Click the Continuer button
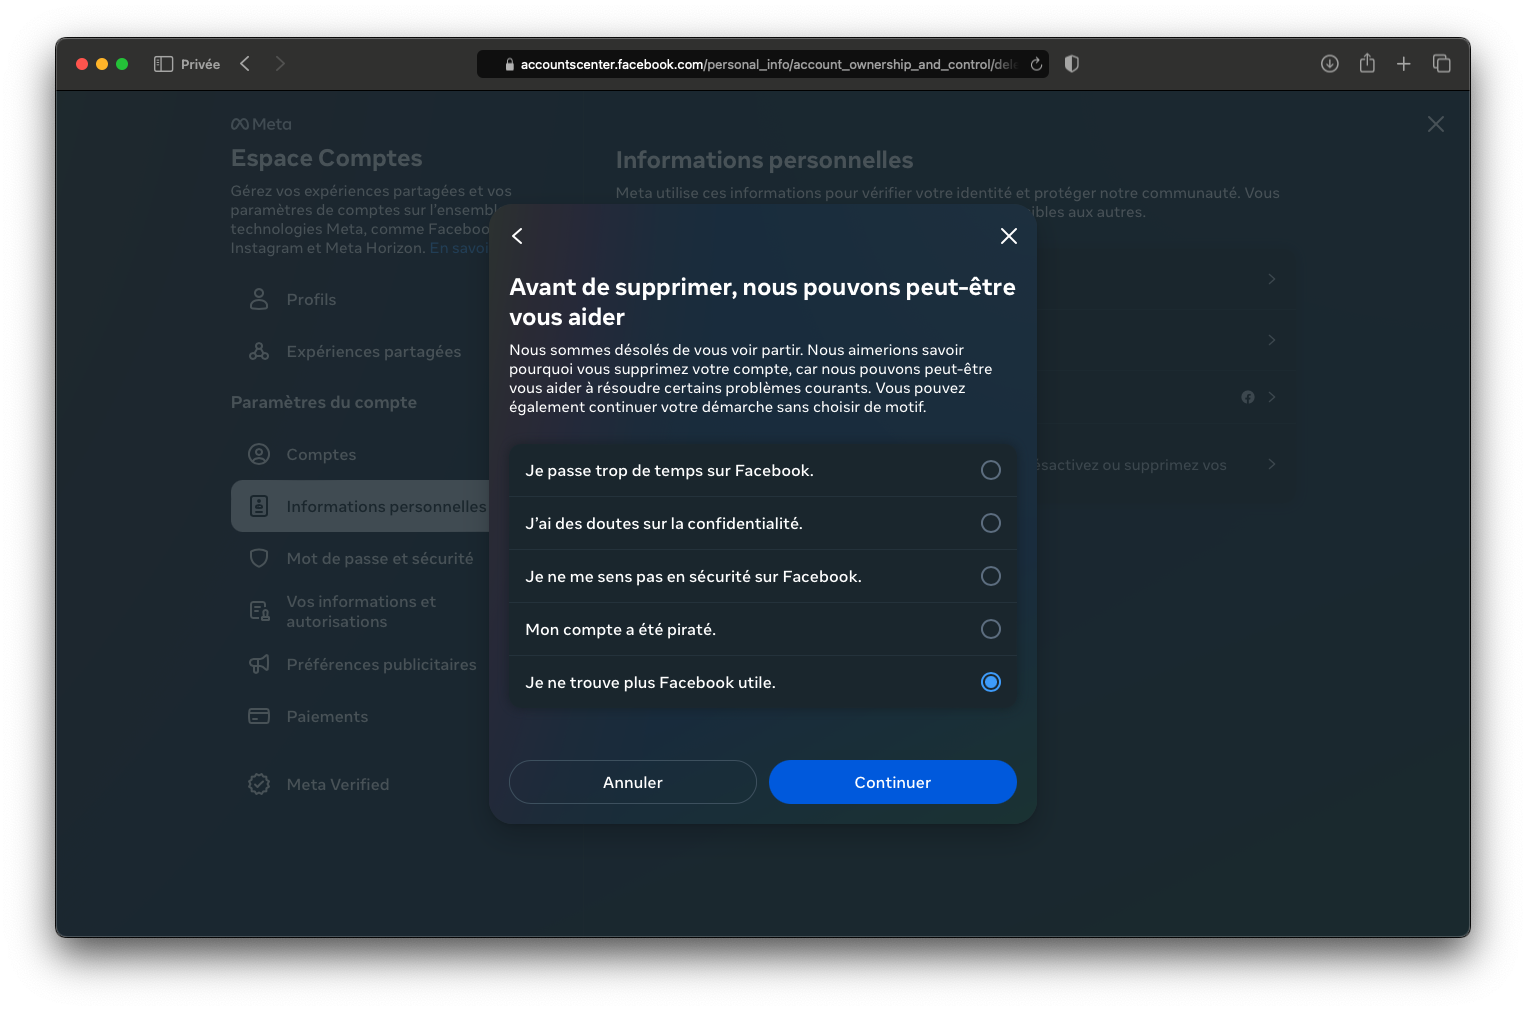Screen dimensions: 1526x1011 tap(892, 782)
